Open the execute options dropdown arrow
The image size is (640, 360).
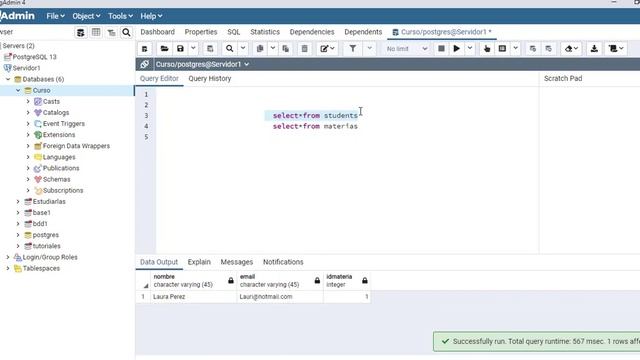470,49
